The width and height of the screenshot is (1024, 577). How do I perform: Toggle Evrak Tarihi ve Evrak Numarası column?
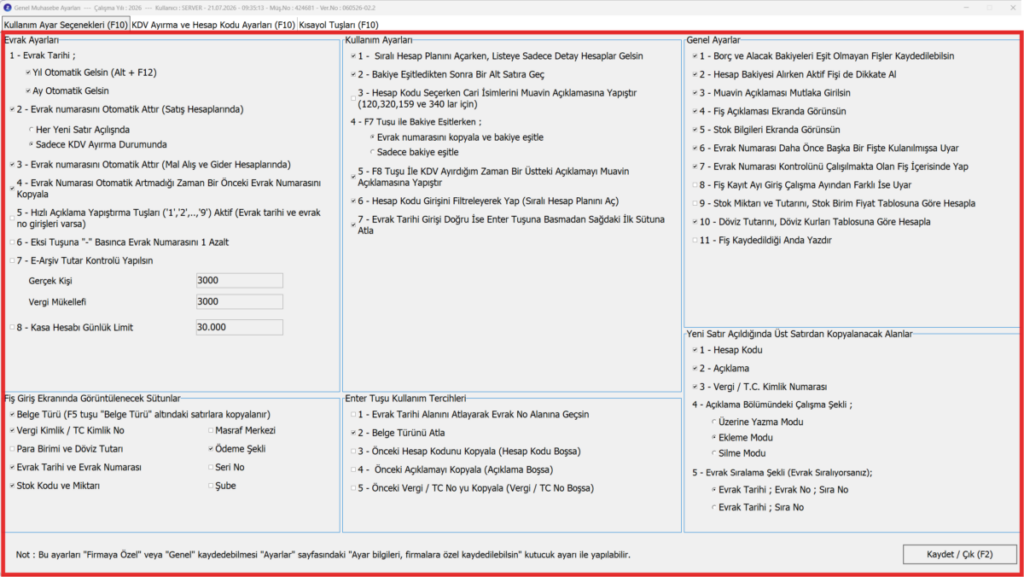(12, 467)
